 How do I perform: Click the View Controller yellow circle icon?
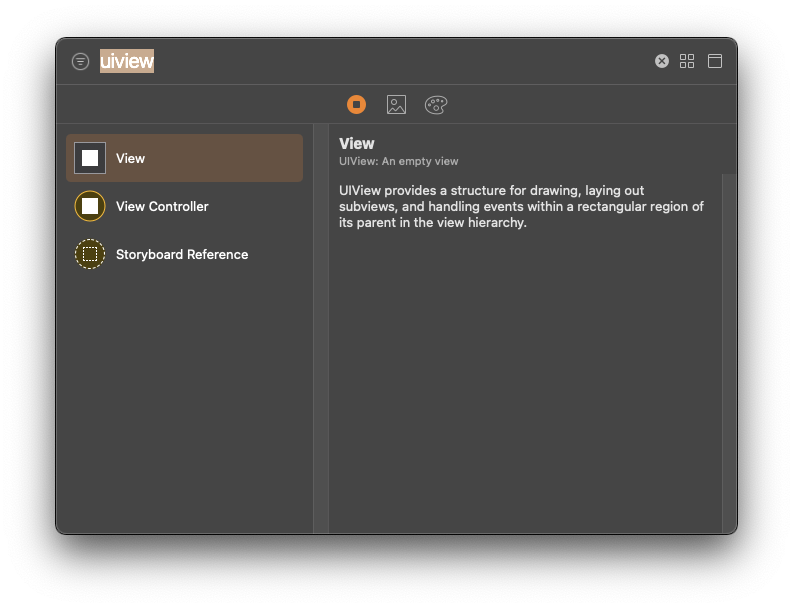pos(90,206)
